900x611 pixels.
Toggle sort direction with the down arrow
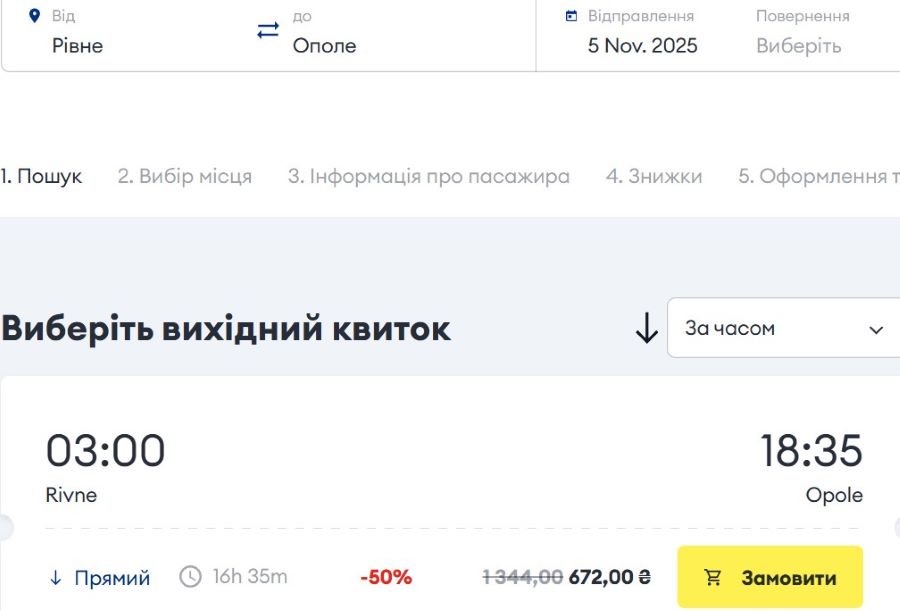(647, 328)
